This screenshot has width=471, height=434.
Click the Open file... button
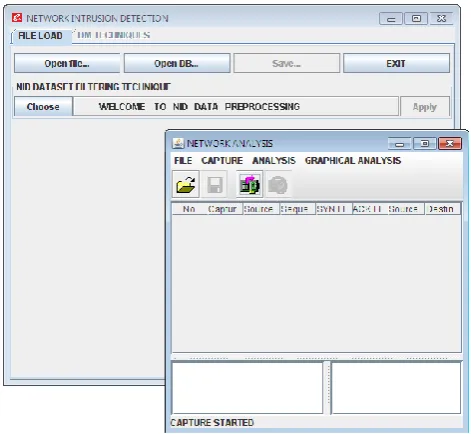(67, 63)
